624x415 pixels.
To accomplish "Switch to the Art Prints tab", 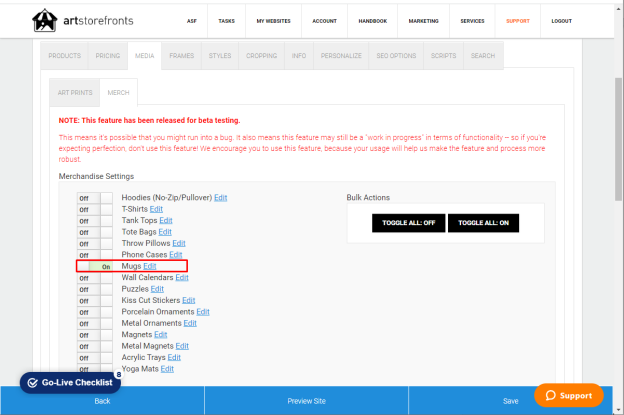I will point(75,93).
